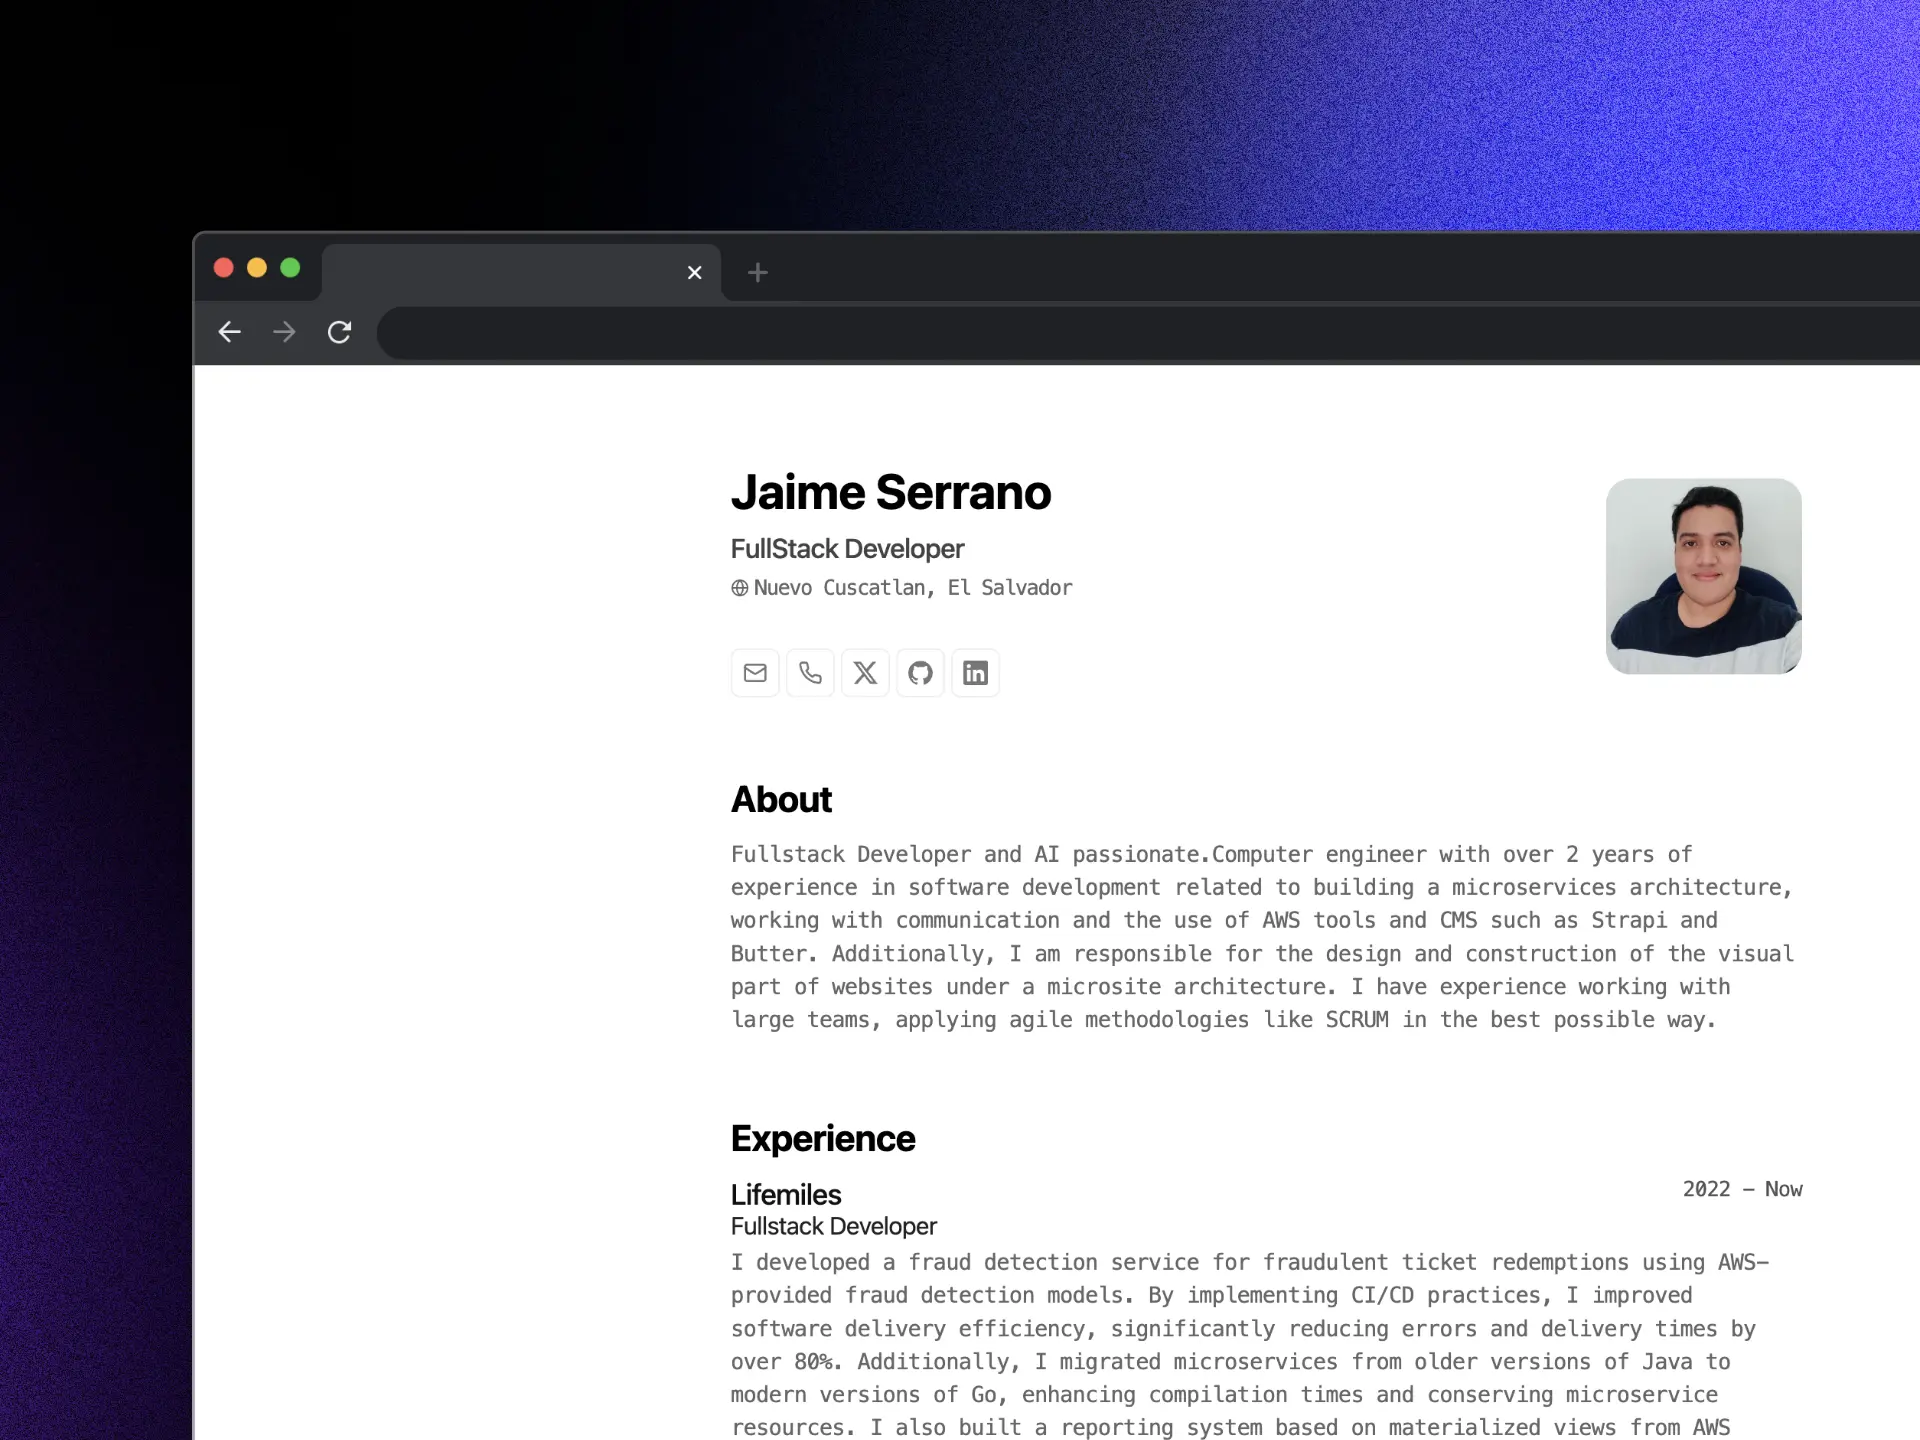Reload the page
Screen dimensions: 1920x1440
point(340,332)
